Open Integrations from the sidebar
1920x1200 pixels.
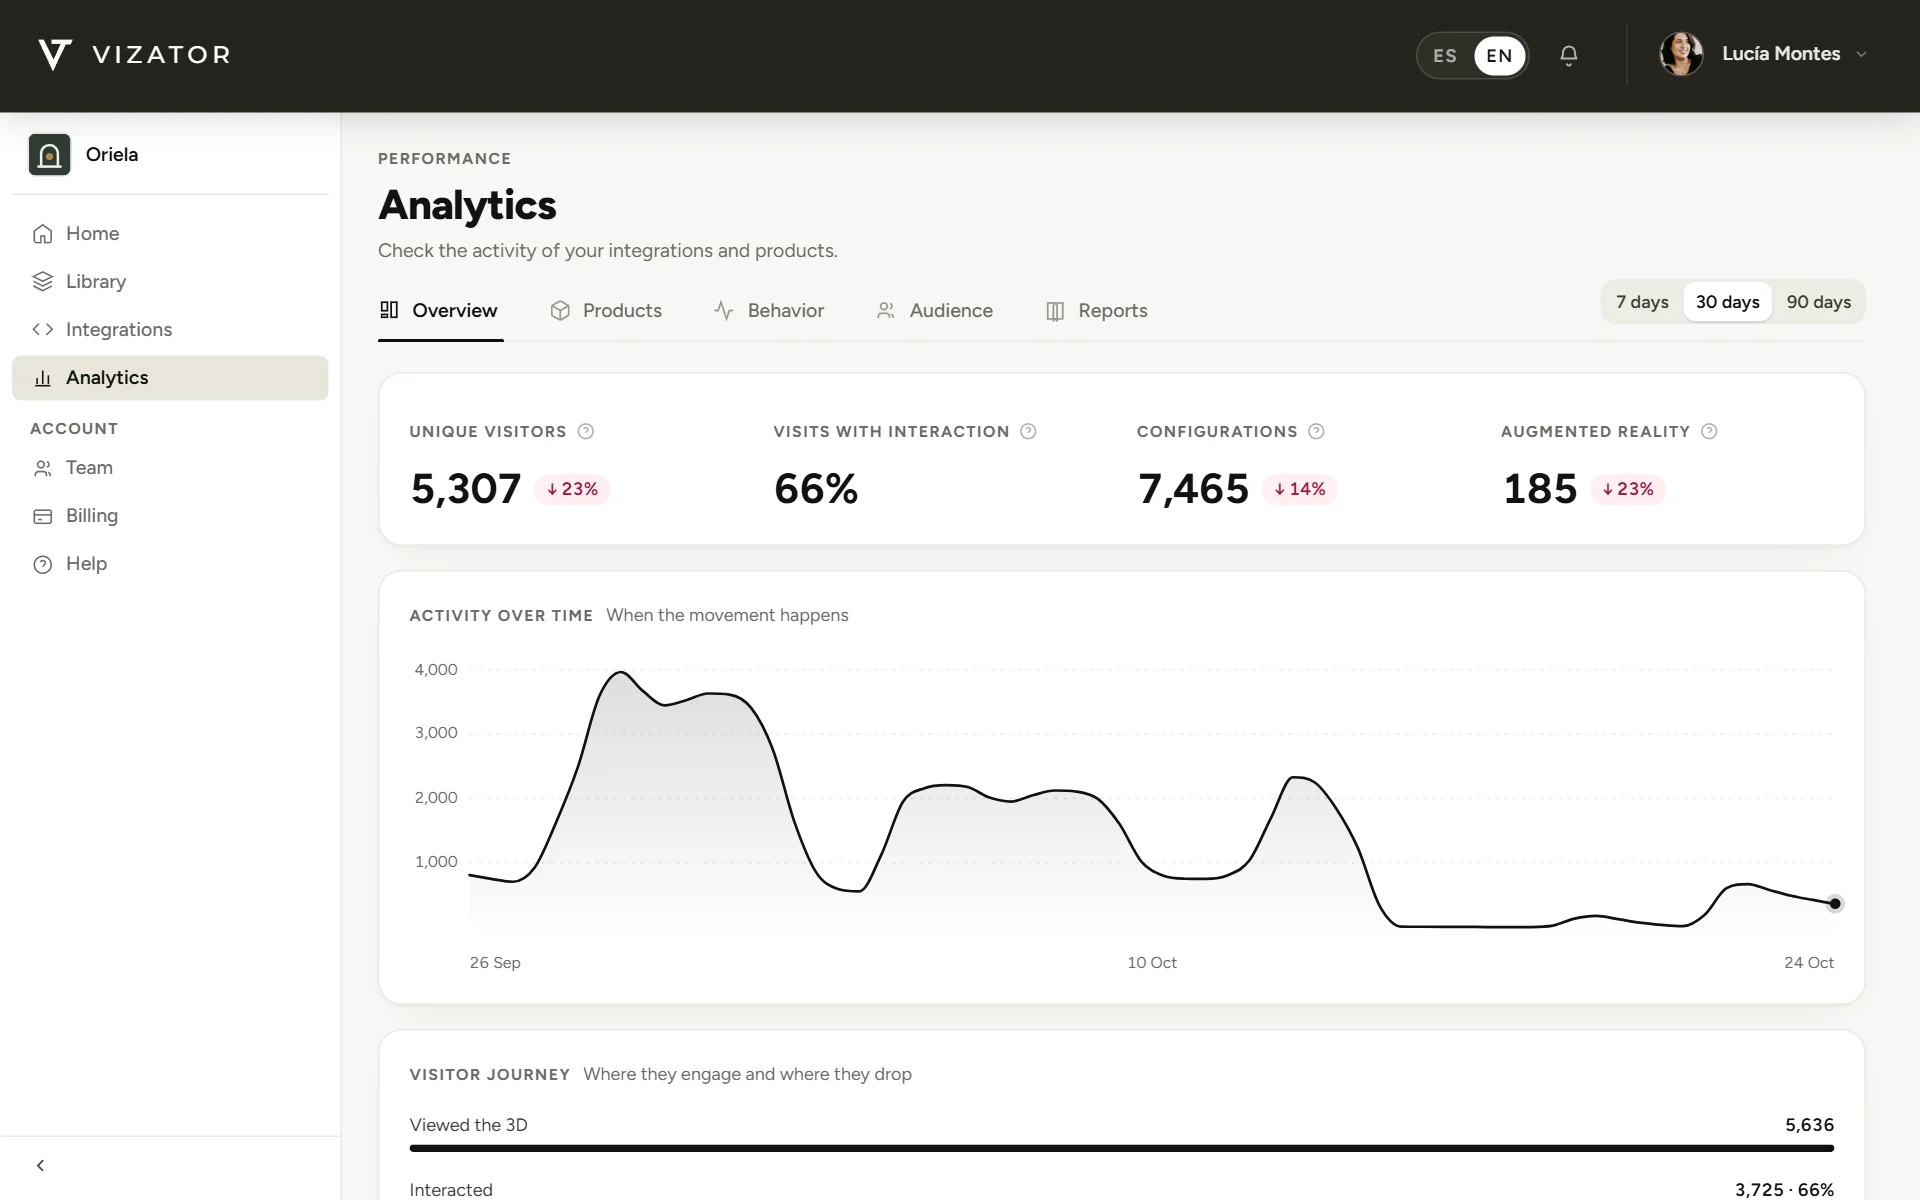click(170, 330)
